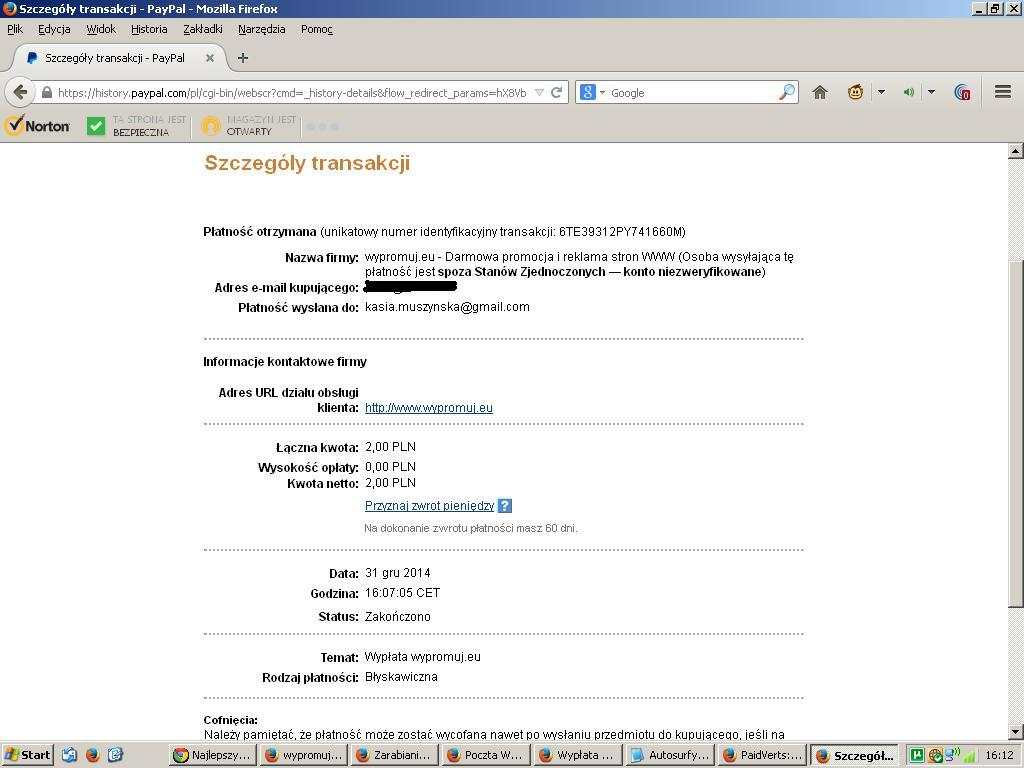Click the Przyznaj zwrot pieniędzy link
Image resolution: width=1024 pixels, height=768 pixels.
pyautogui.click(x=429, y=506)
